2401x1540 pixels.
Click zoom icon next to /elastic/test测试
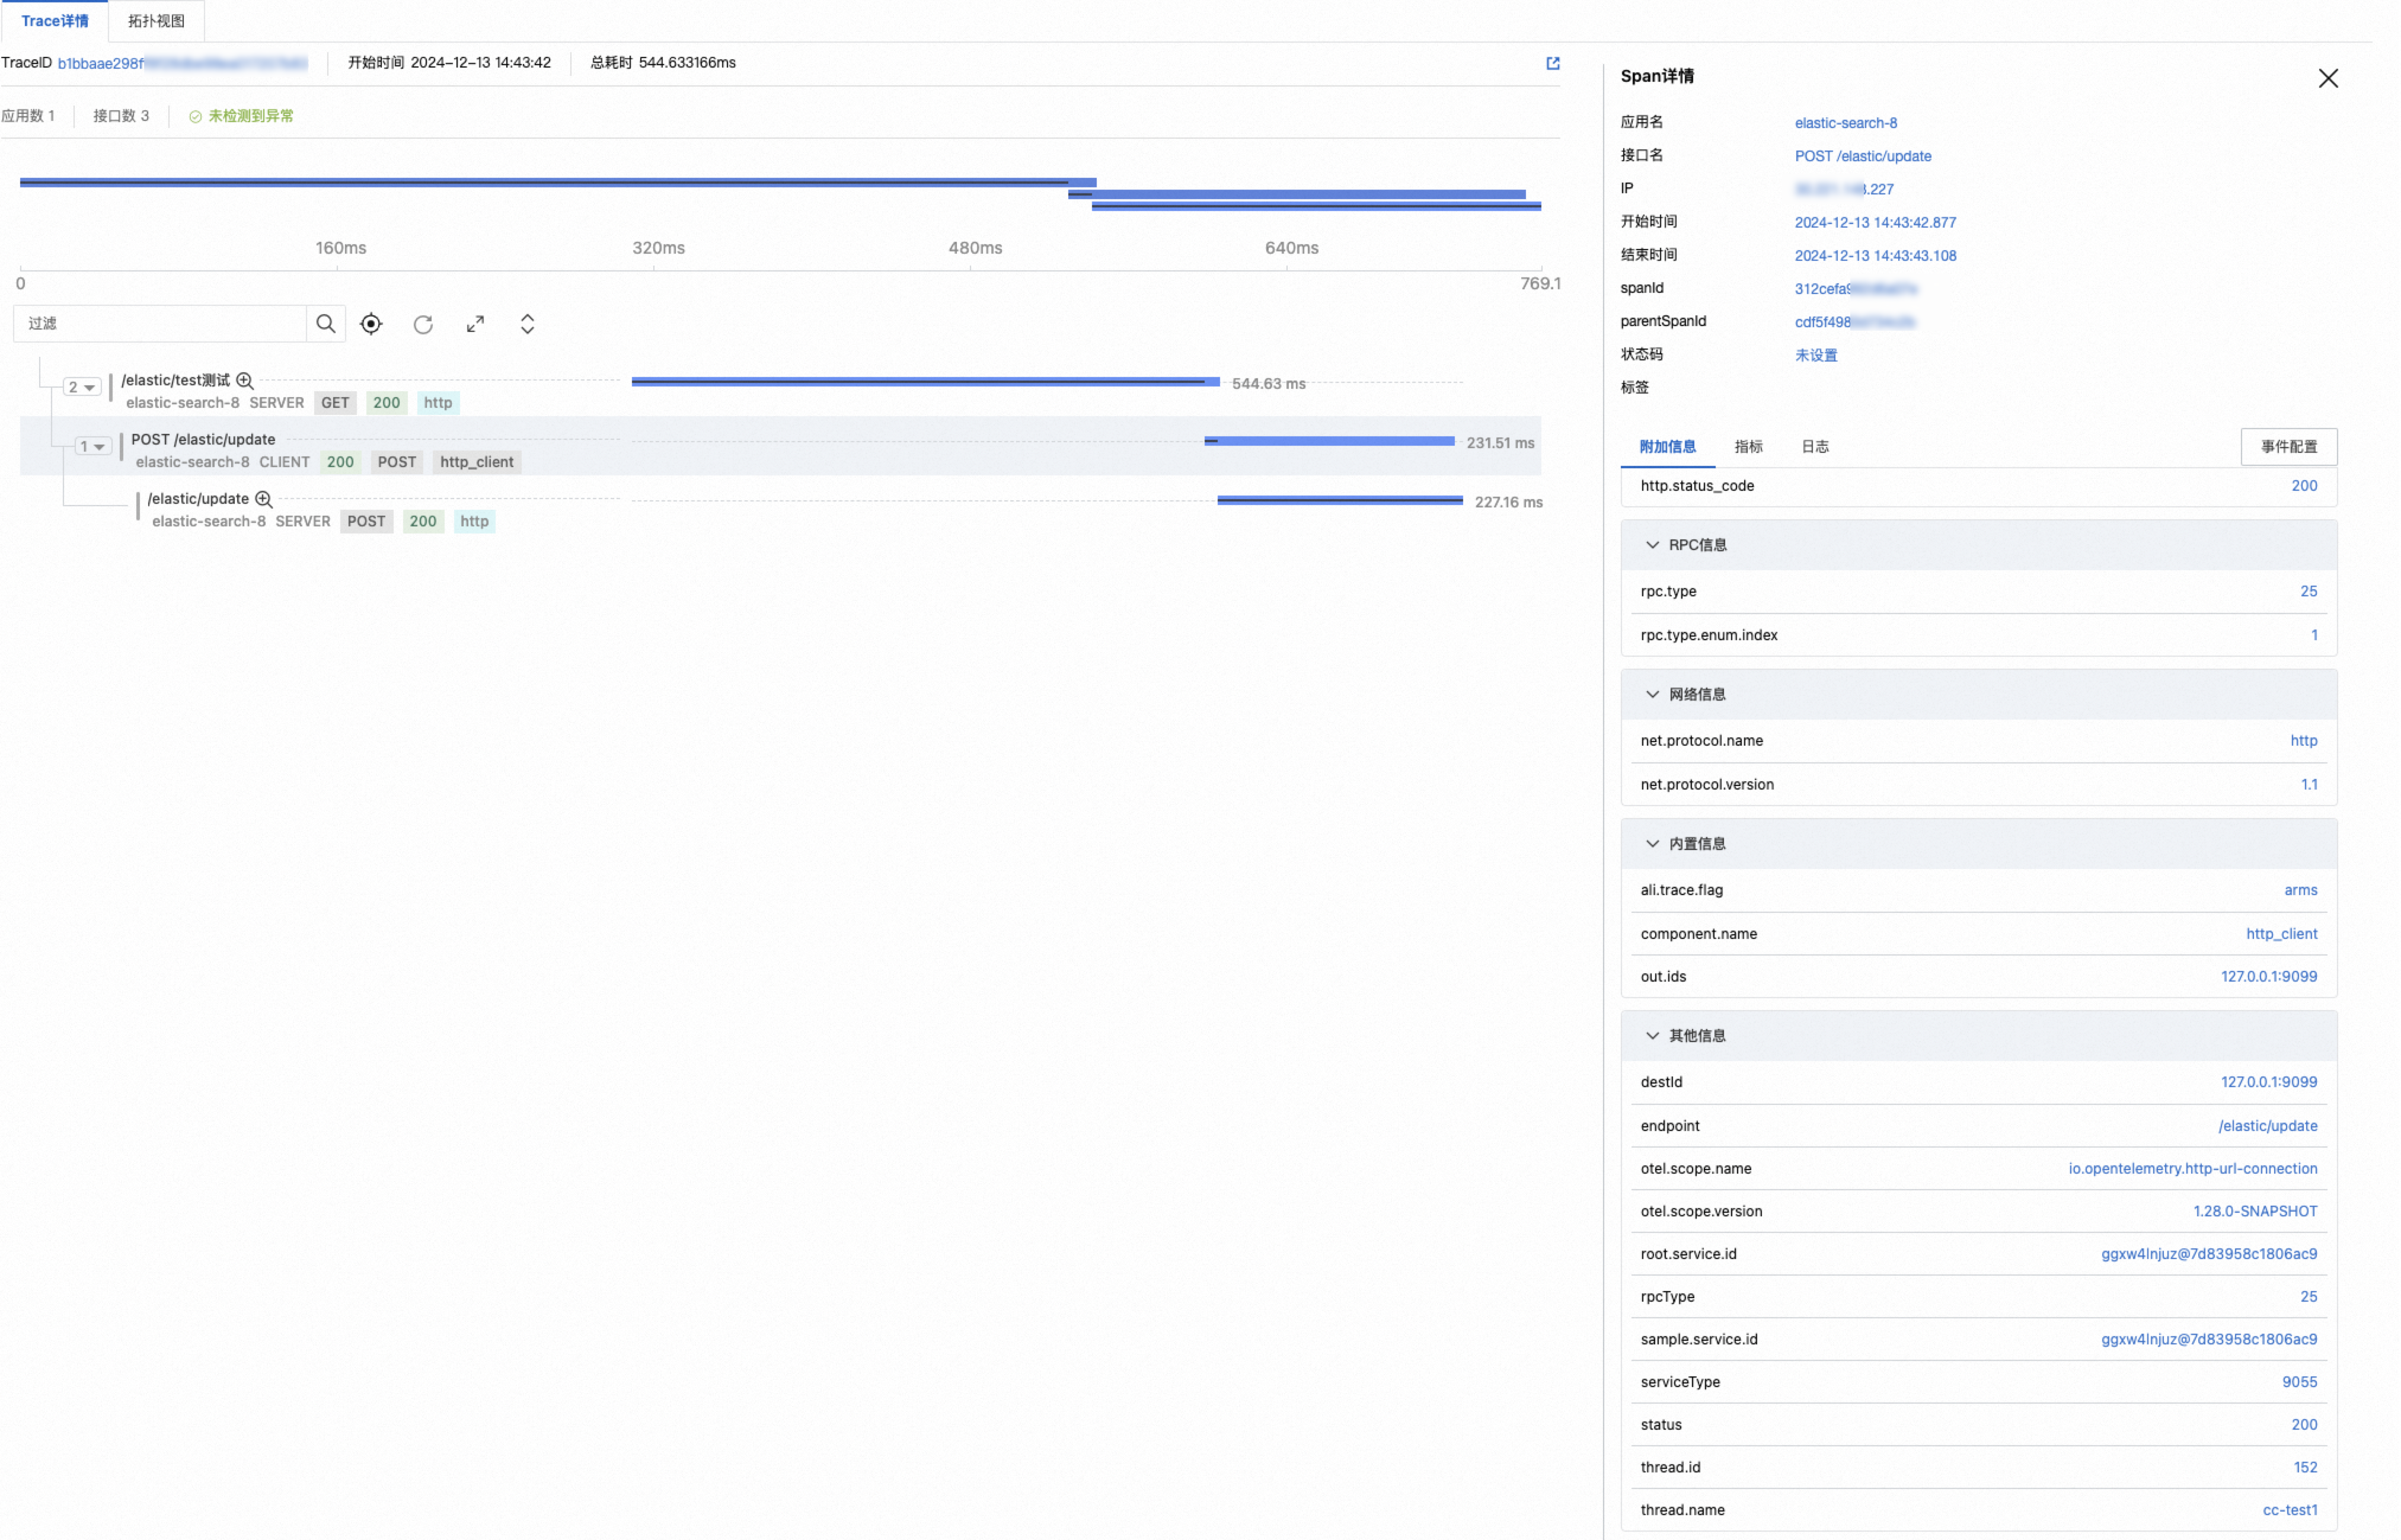tap(245, 380)
